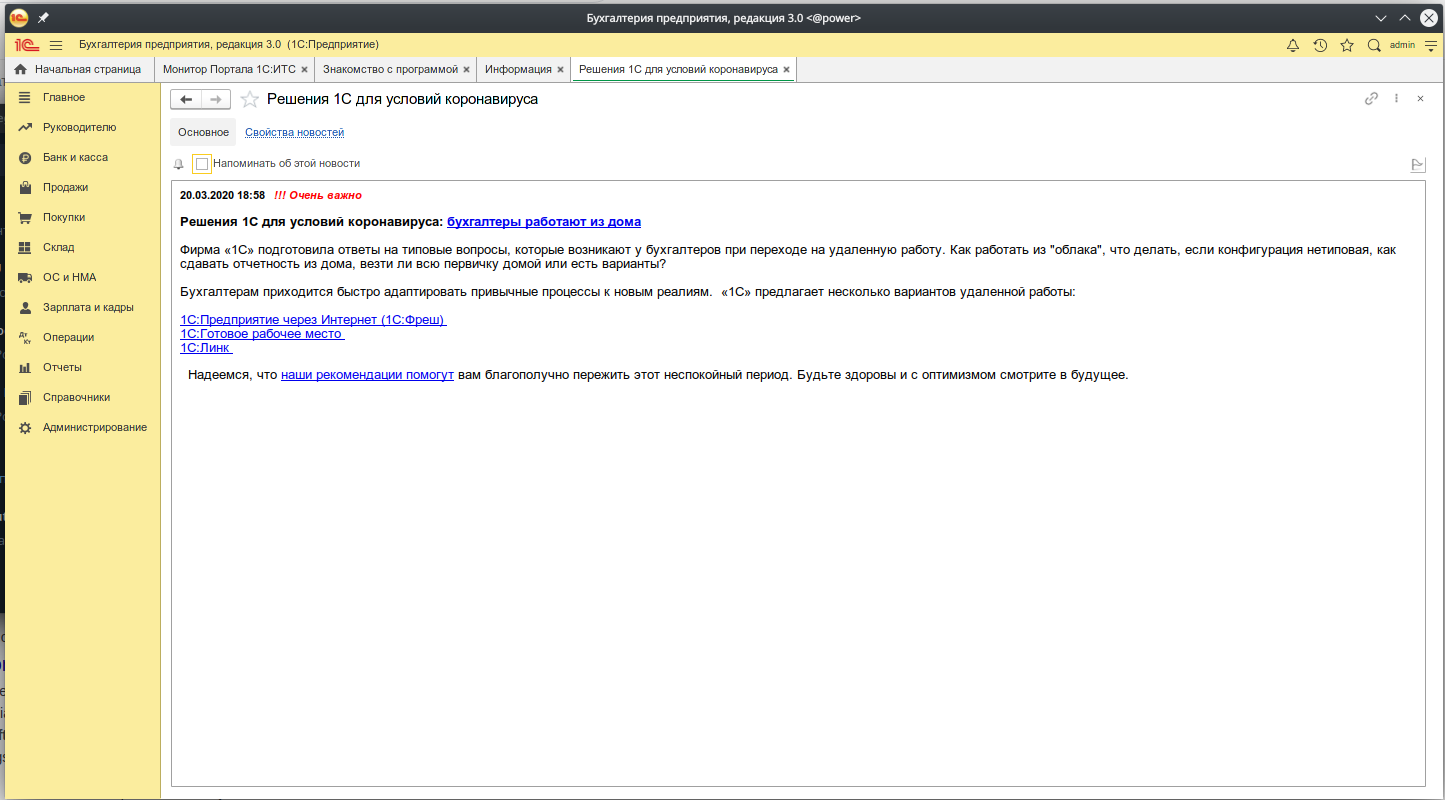Click the reminder bell icon beside checkbox
This screenshot has height=800, width=1445.
click(x=179, y=164)
